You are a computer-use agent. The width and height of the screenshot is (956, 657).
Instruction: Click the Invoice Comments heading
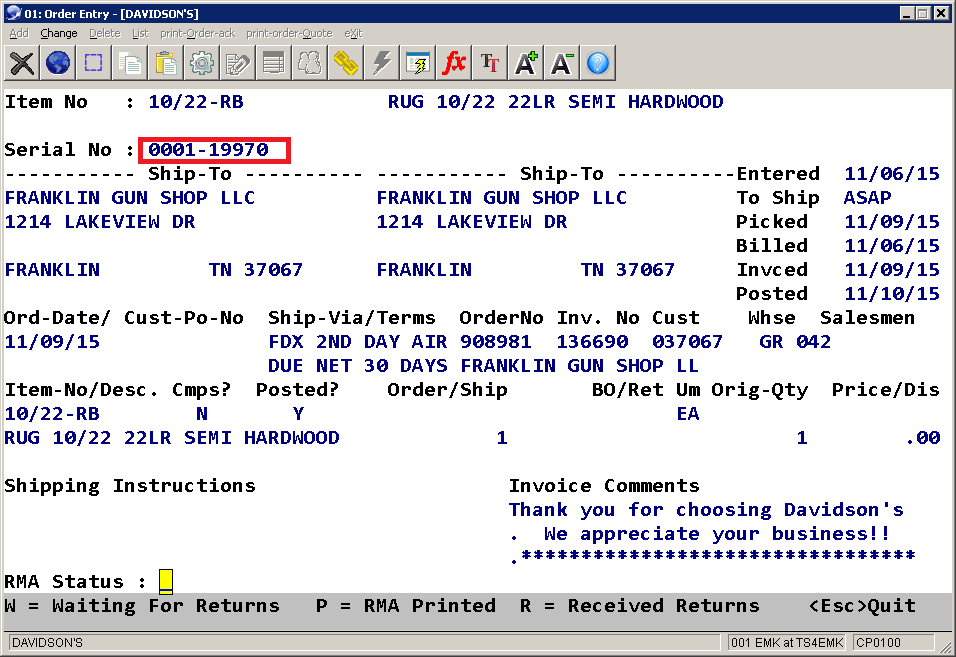[604, 486]
